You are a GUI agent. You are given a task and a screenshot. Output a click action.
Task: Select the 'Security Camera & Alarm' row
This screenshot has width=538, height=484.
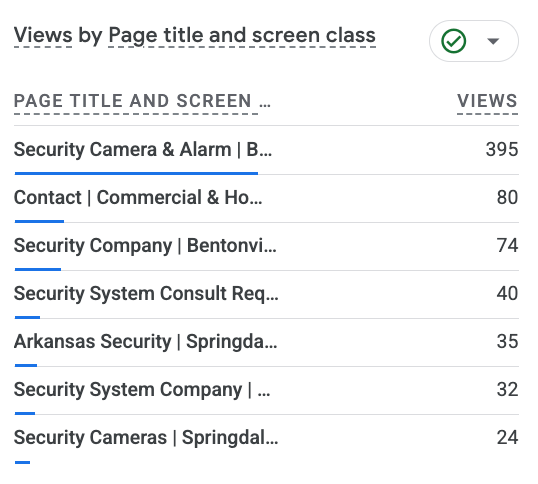point(266,150)
